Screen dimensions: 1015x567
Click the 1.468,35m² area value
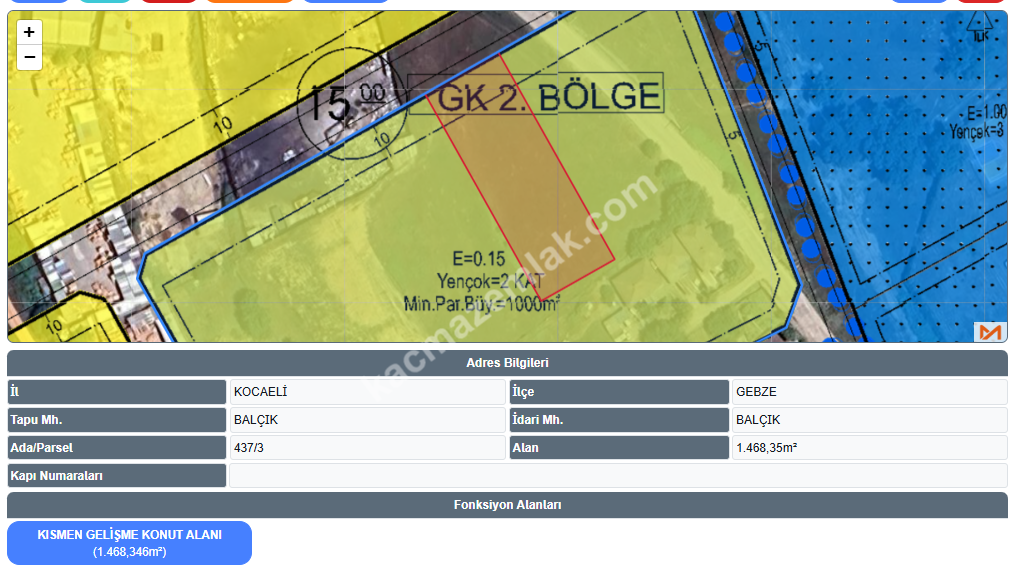(x=868, y=448)
